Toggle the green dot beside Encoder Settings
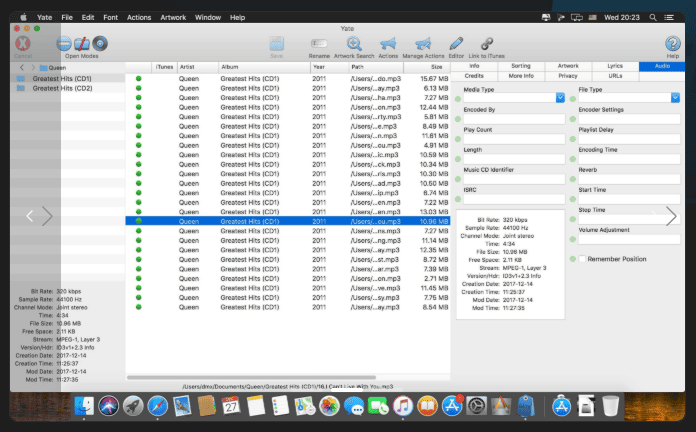The width and height of the screenshot is (696, 432). [x=573, y=119]
